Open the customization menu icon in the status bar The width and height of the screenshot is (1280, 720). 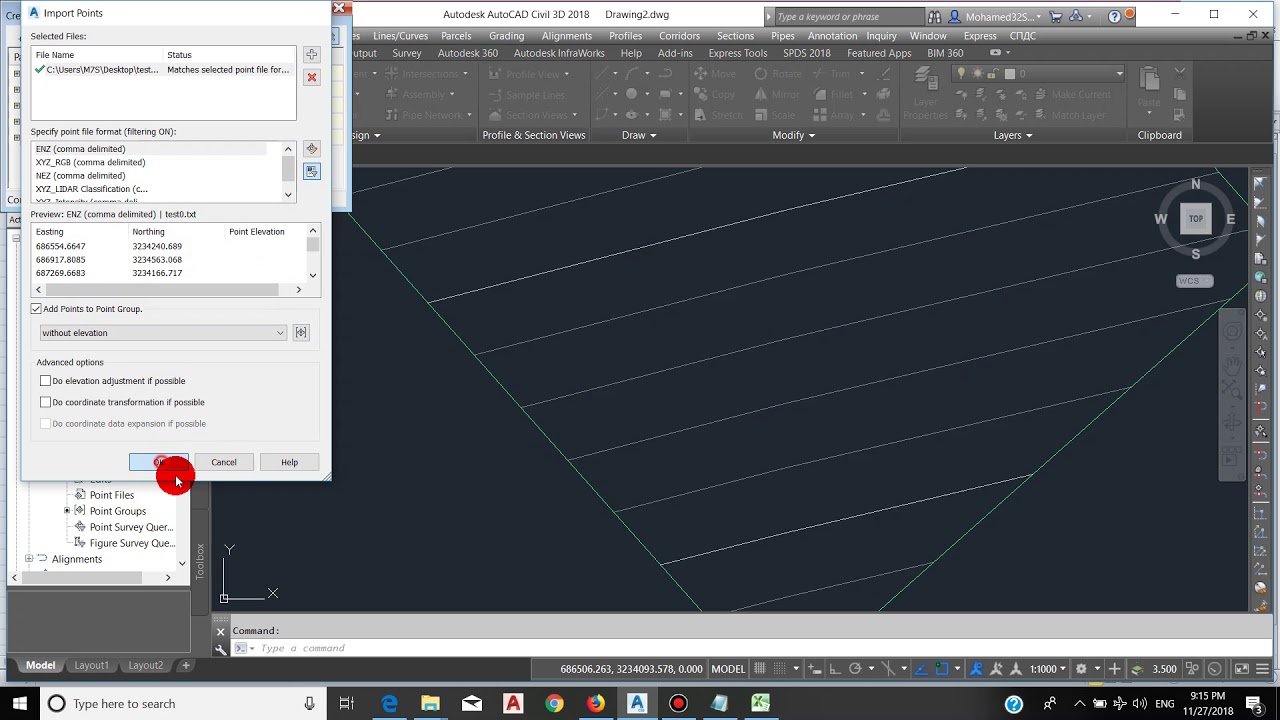pos(1263,669)
